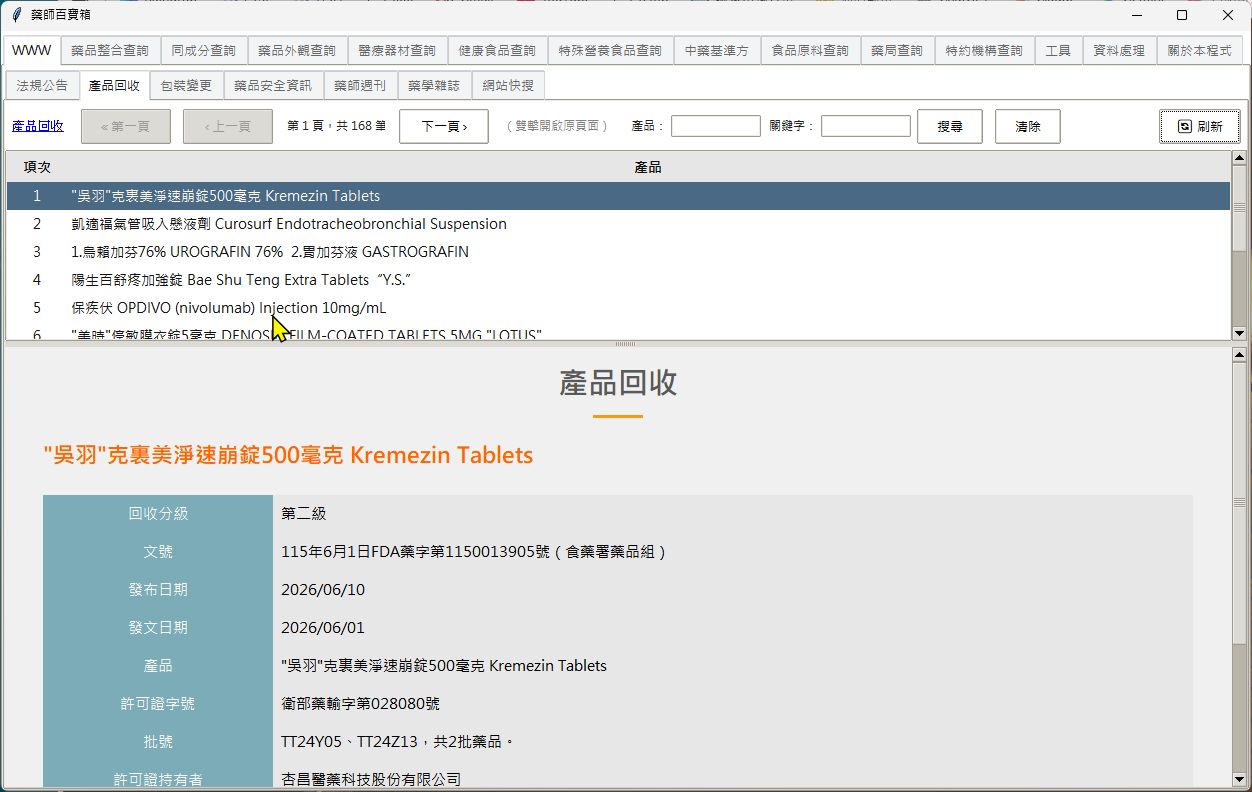
Task: Click the 第一頁 button
Action: point(126,127)
